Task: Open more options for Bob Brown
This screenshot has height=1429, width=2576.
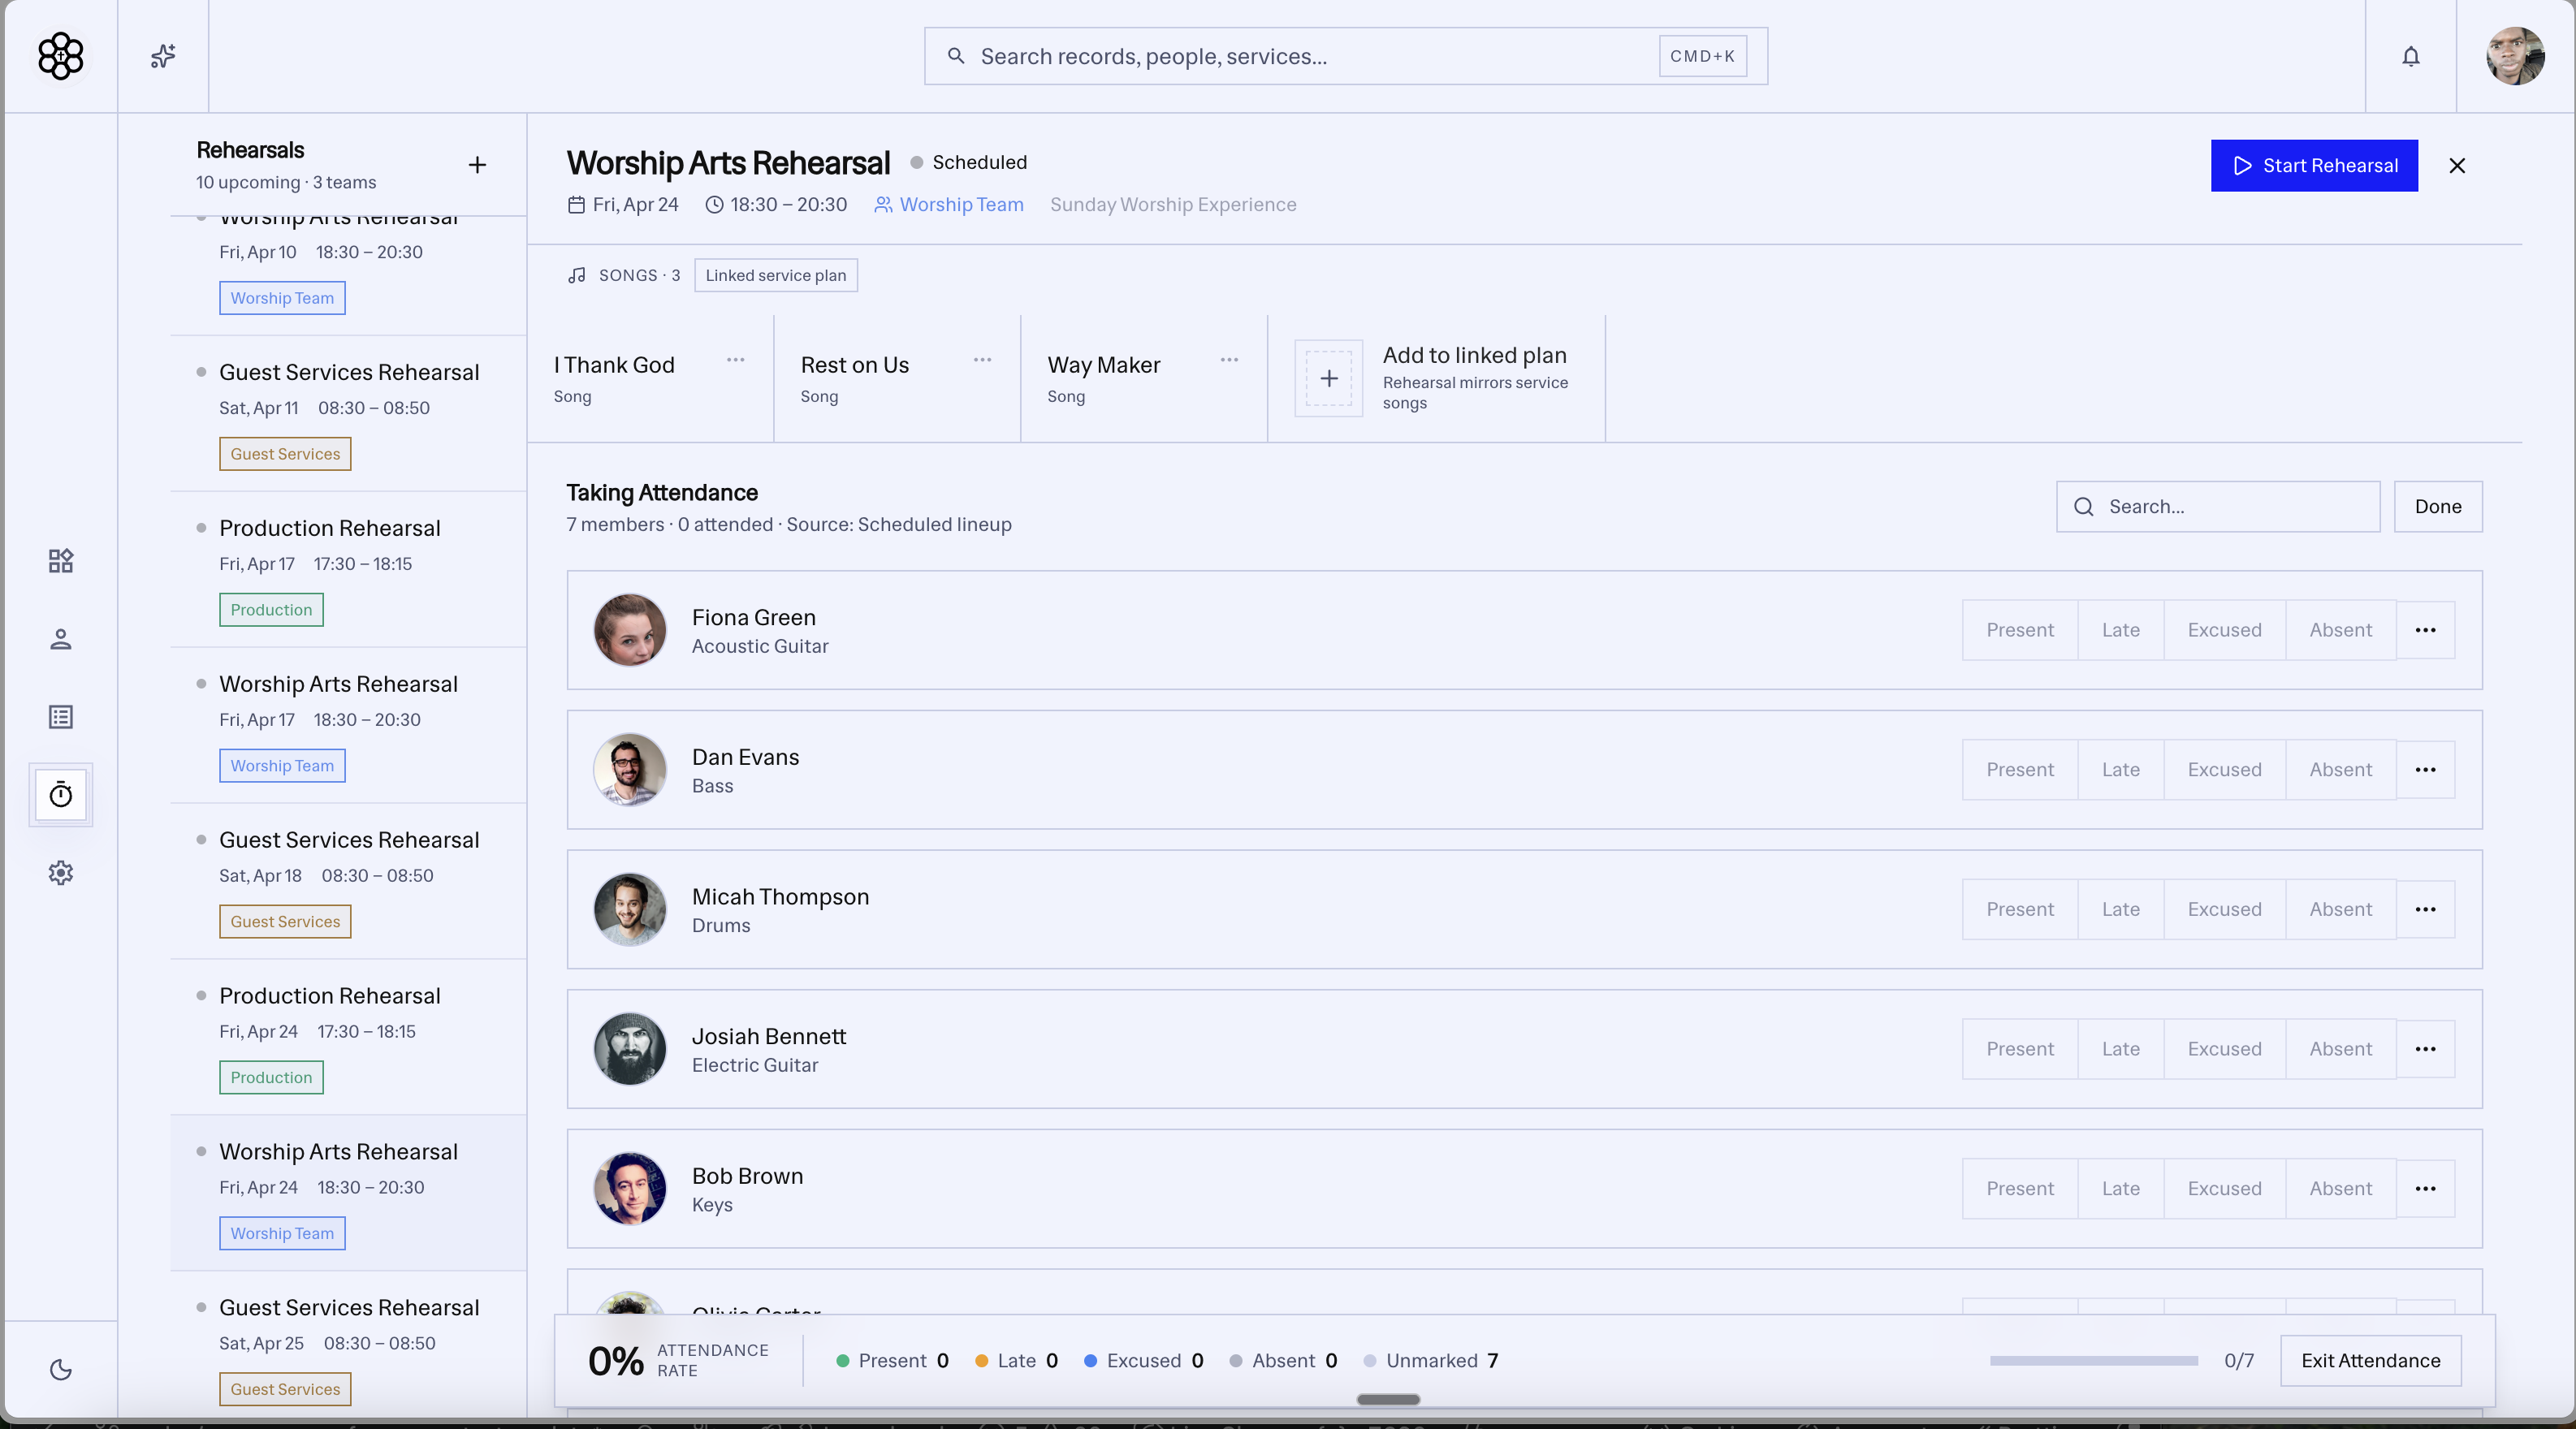Action: pos(2425,1189)
